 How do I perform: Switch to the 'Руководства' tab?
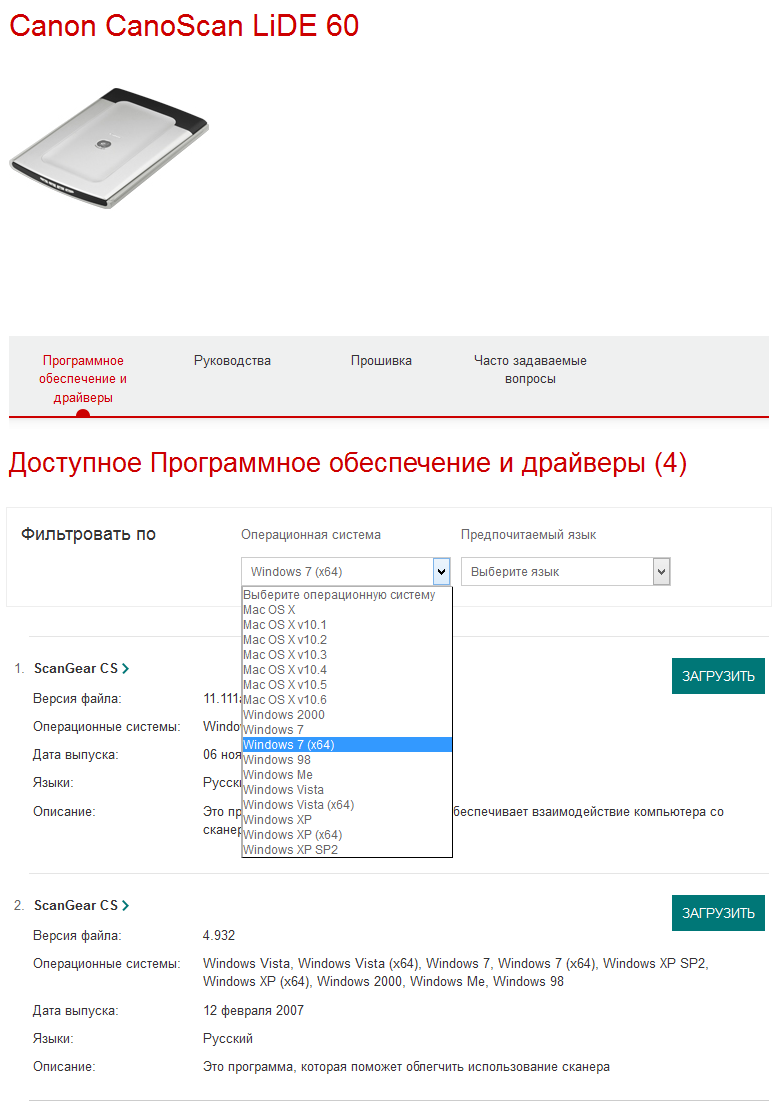[x=232, y=361]
